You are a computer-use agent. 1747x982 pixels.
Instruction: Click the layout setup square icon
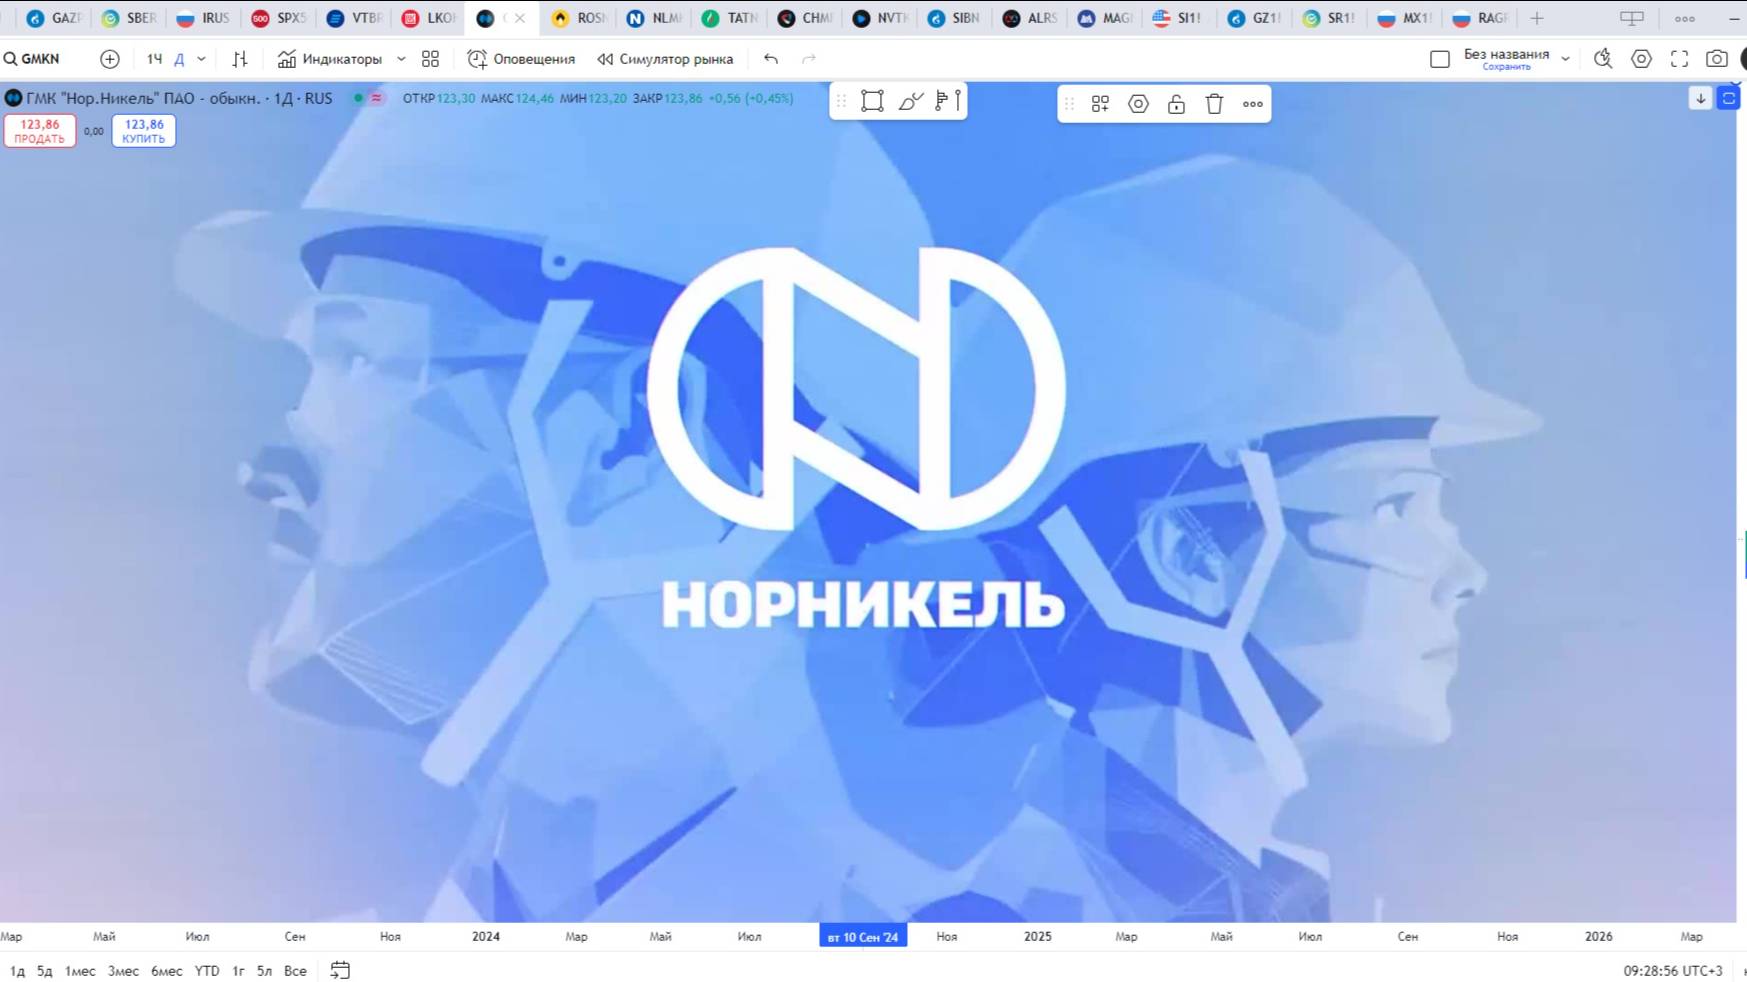click(1440, 59)
